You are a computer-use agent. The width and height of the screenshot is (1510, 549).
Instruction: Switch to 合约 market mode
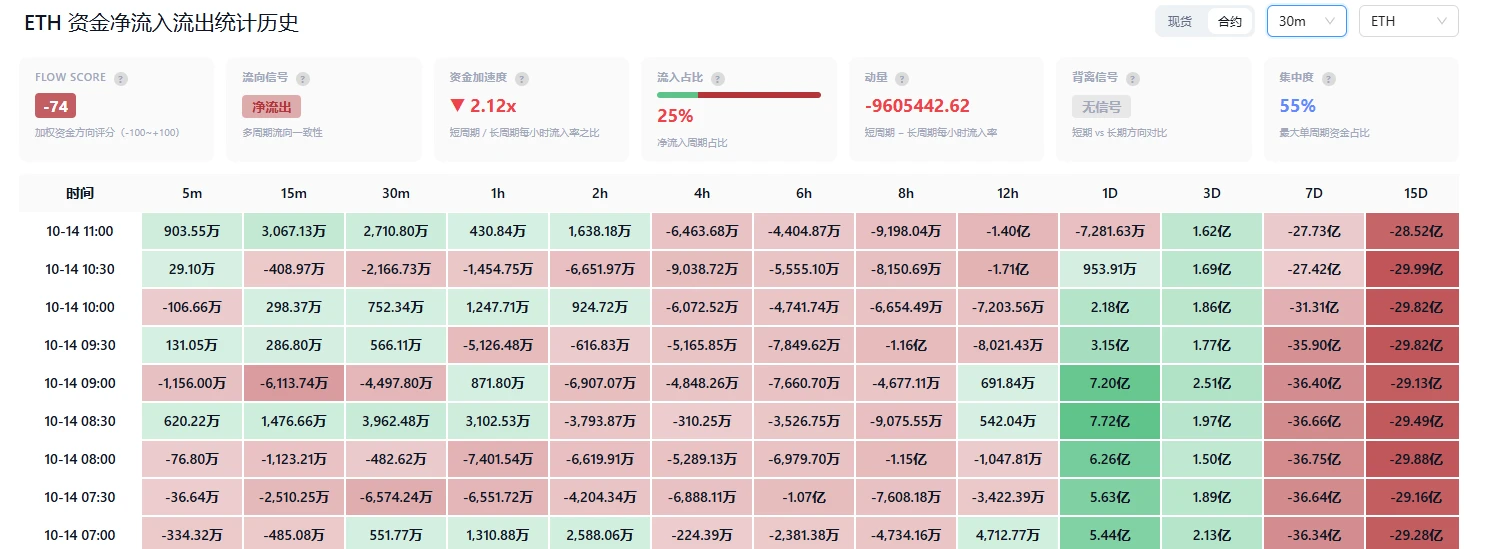point(1230,21)
